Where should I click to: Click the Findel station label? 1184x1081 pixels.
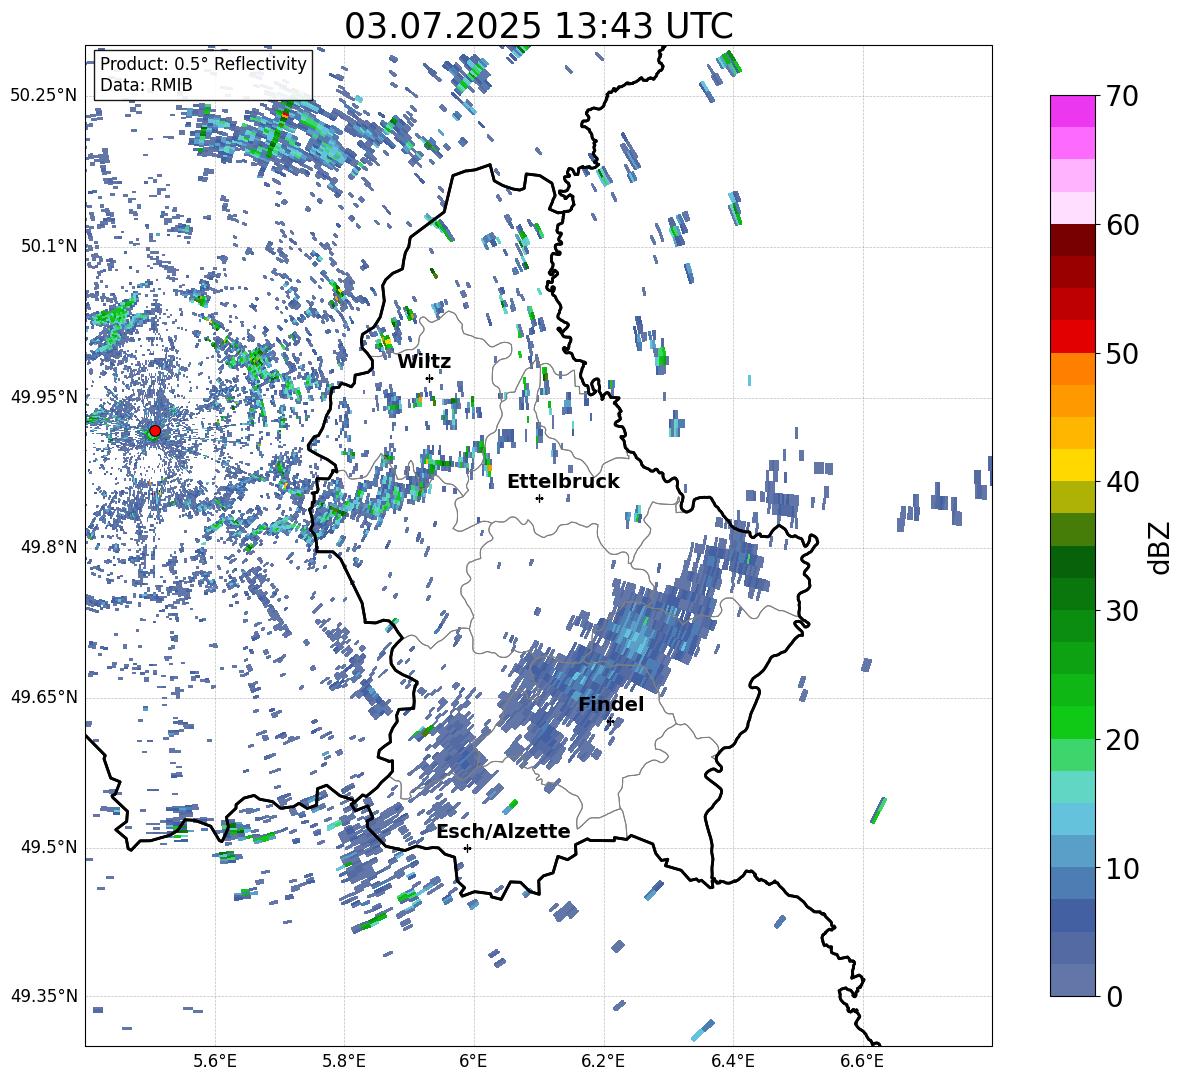click(611, 704)
